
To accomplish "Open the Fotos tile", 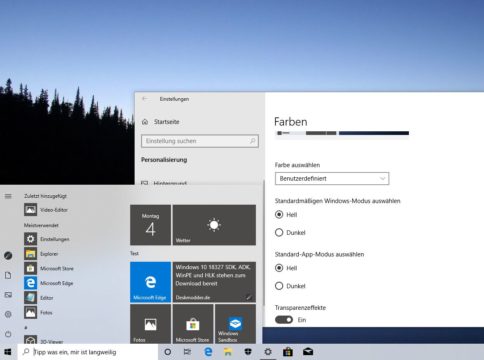I will (150, 324).
